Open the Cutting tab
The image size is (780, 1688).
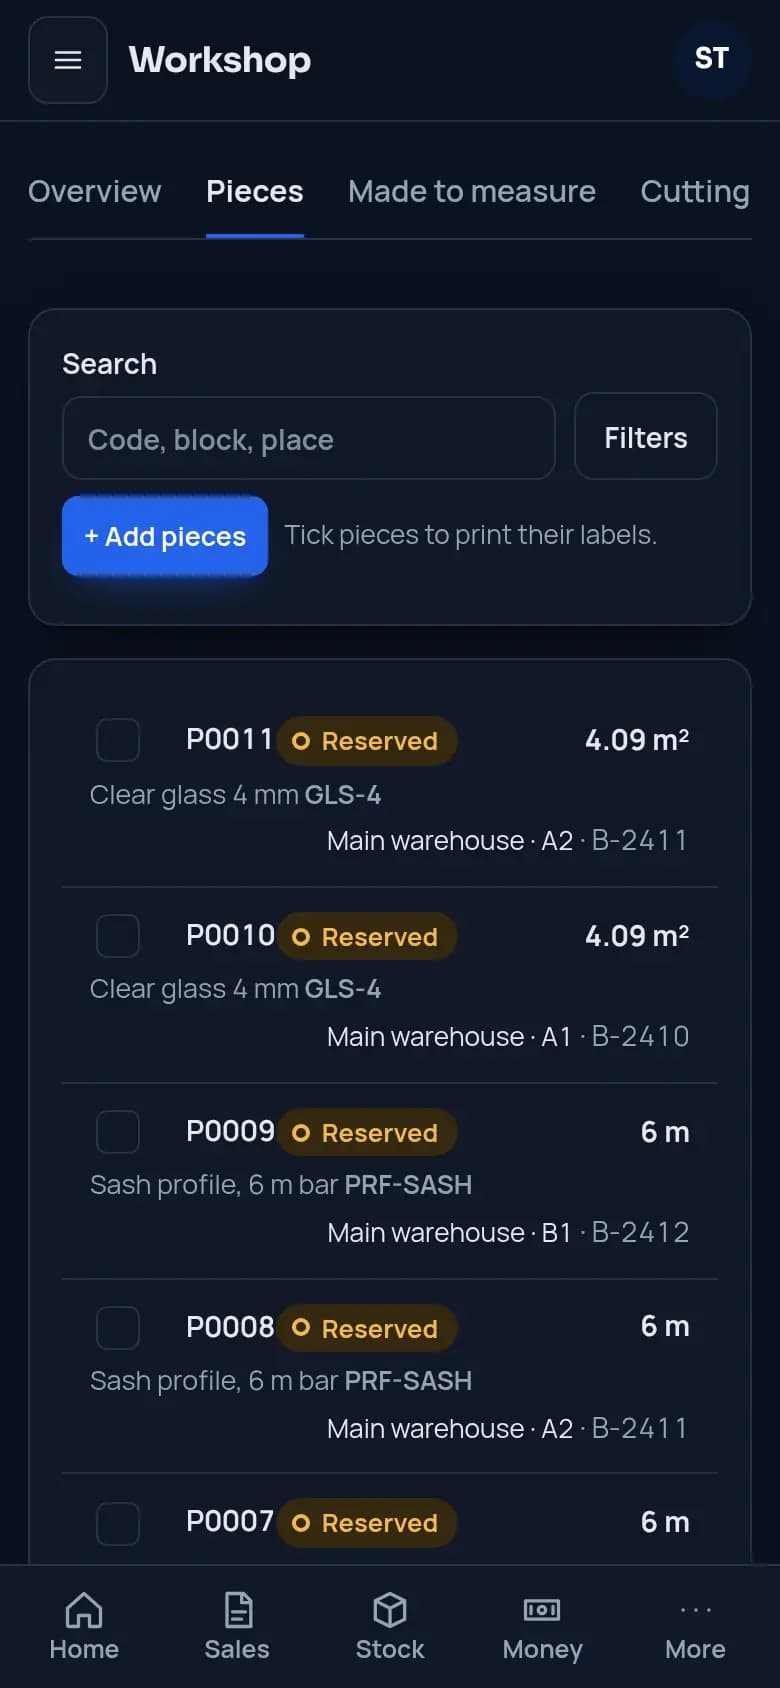pyautogui.click(x=695, y=191)
